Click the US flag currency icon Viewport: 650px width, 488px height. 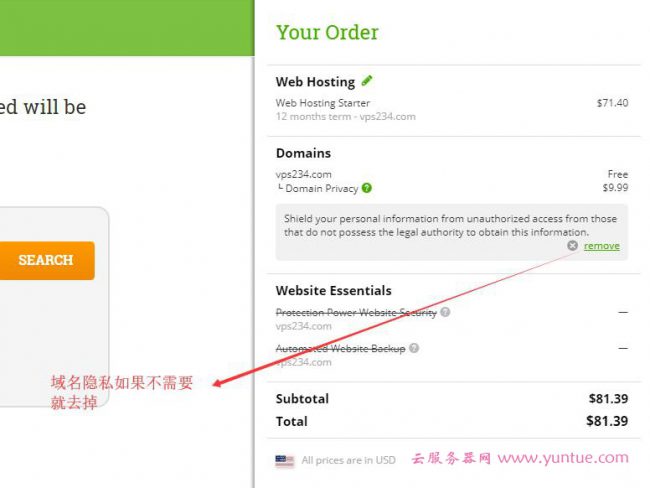tap(284, 461)
